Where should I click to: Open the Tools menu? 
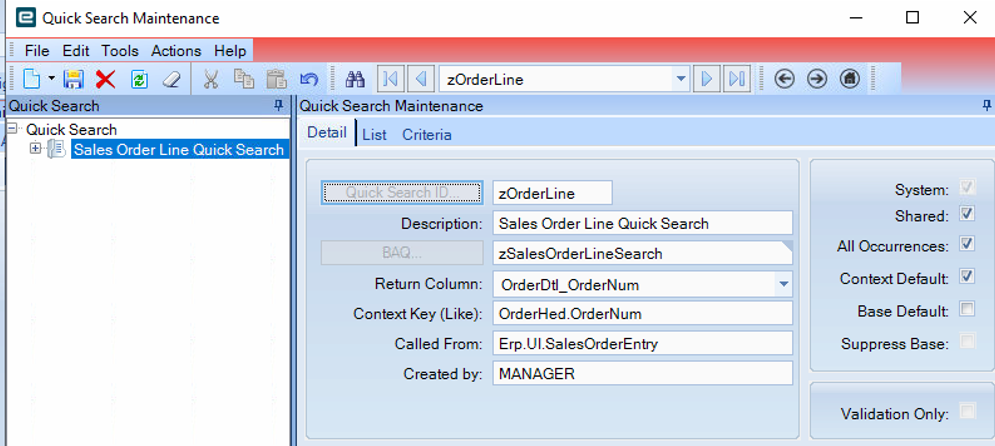click(x=120, y=51)
